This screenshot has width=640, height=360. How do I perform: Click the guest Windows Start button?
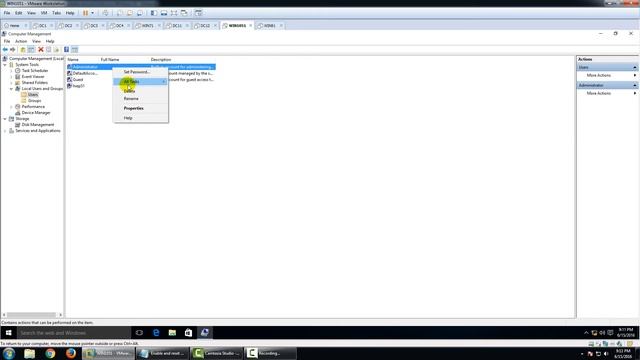coord(8,333)
